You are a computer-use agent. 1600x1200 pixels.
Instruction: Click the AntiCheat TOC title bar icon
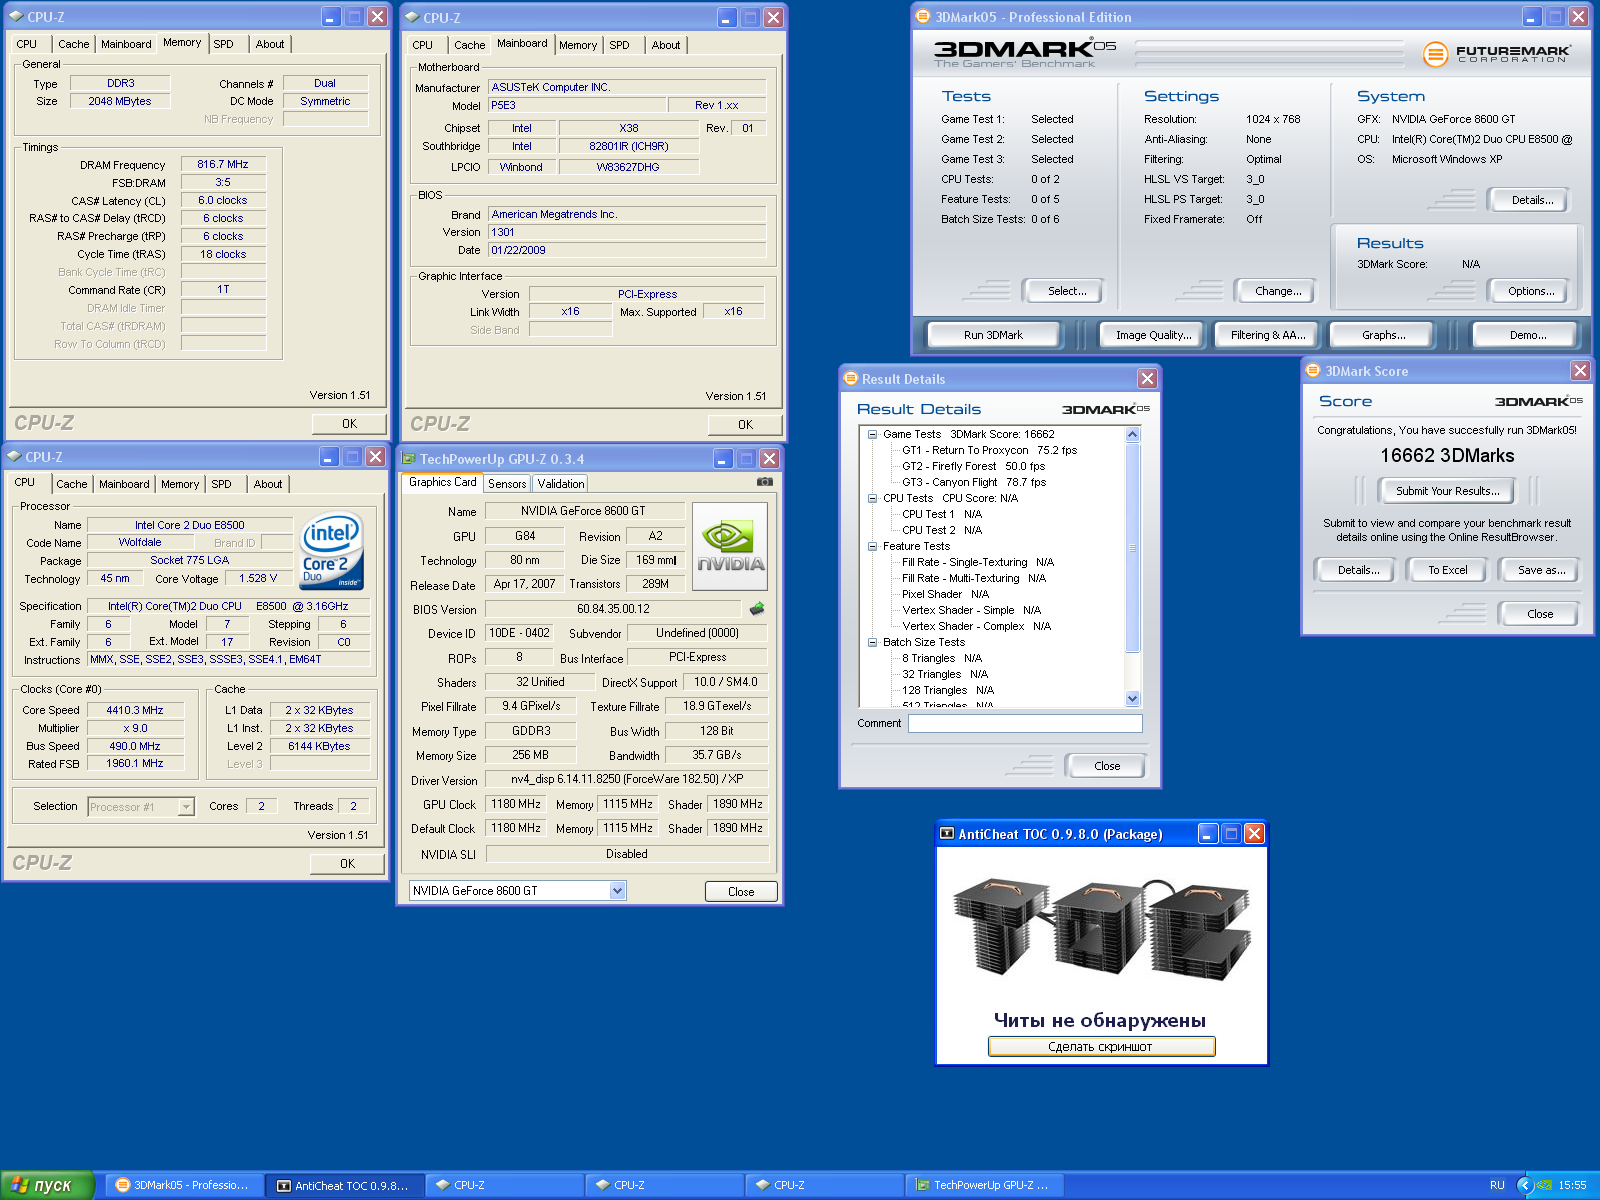pos(947,834)
